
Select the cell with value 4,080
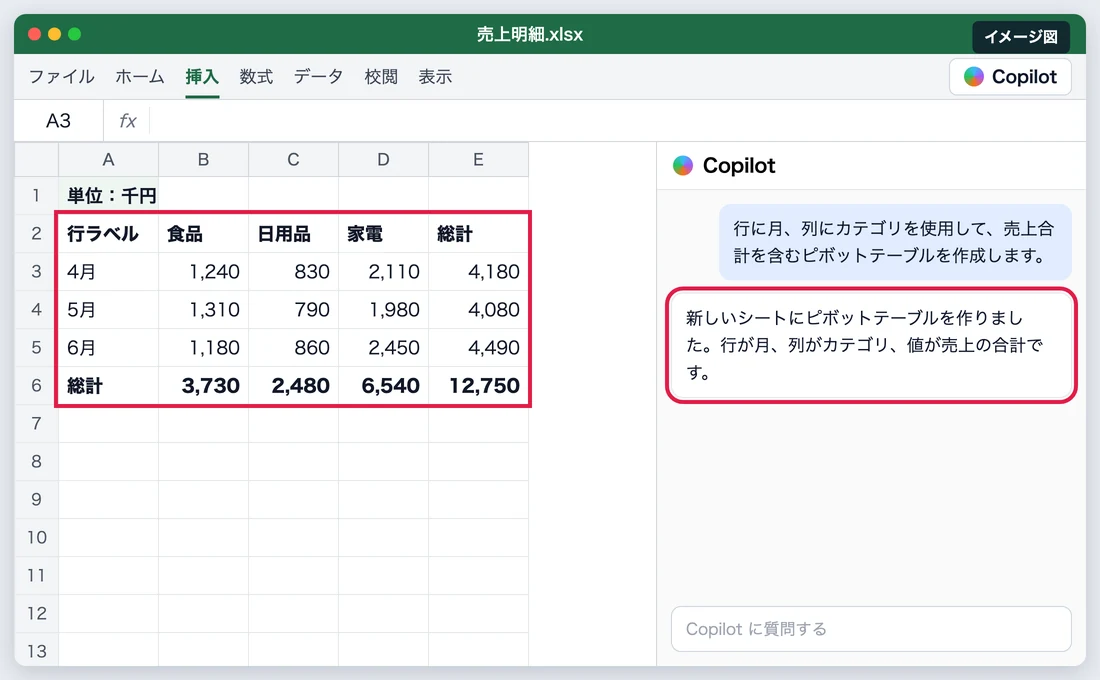tap(478, 309)
